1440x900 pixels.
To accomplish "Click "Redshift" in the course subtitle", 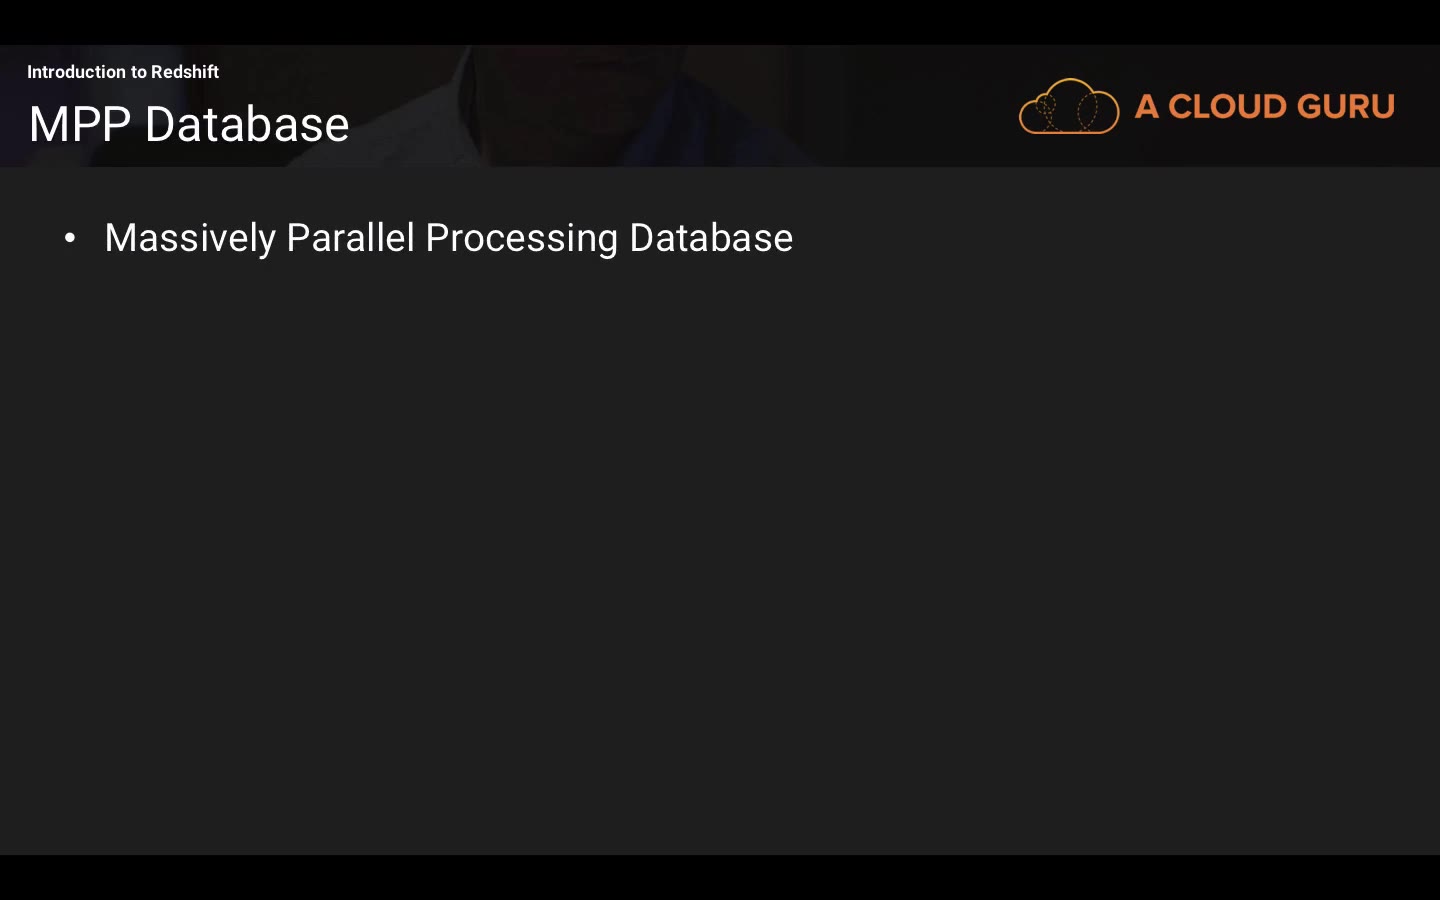I will click(185, 72).
